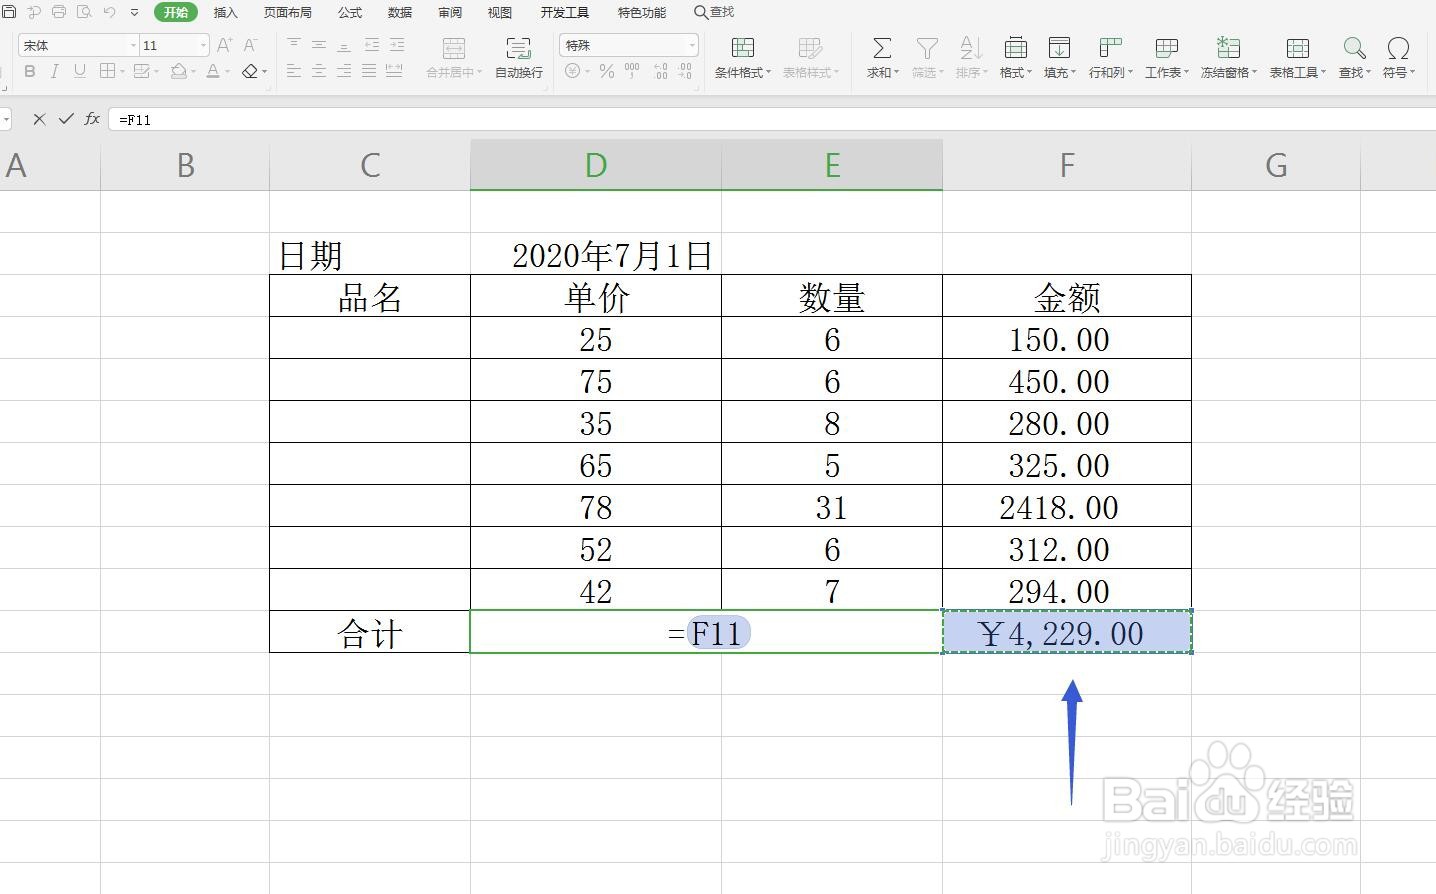
Task: Cancel formula entry with the X button
Action: point(39,119)
